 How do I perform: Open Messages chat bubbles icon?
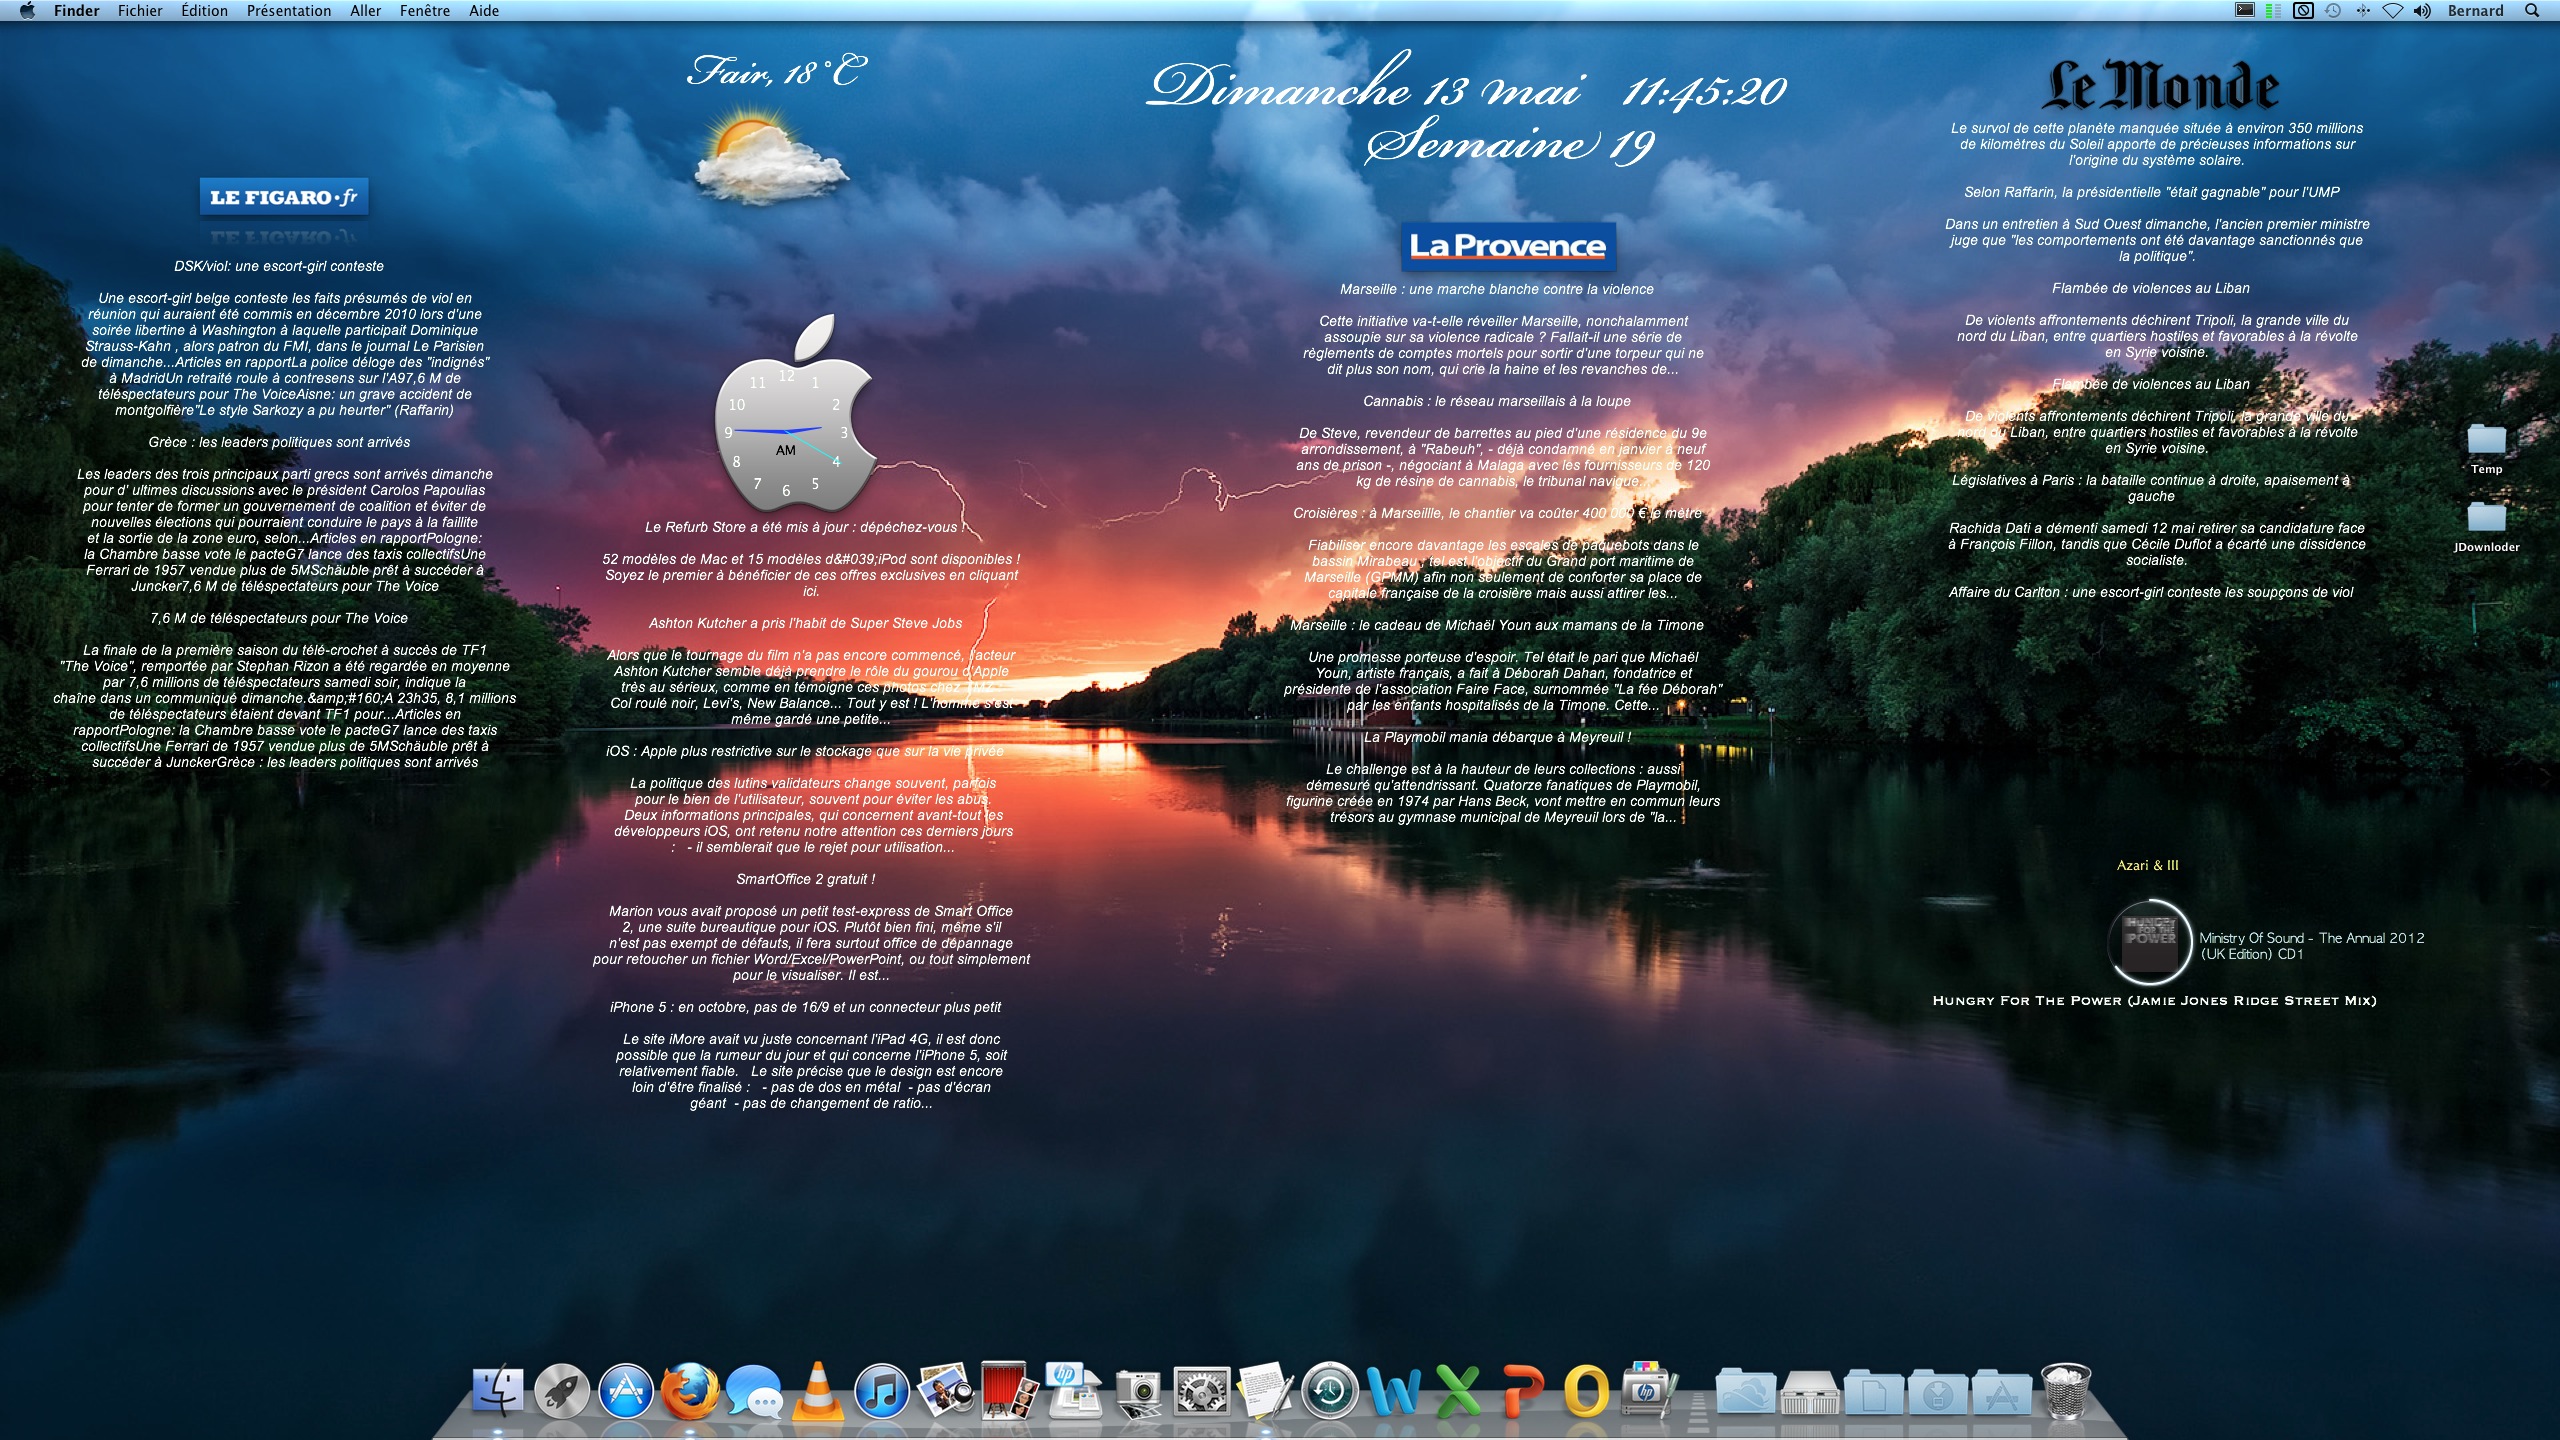[x=754, y=1390]
